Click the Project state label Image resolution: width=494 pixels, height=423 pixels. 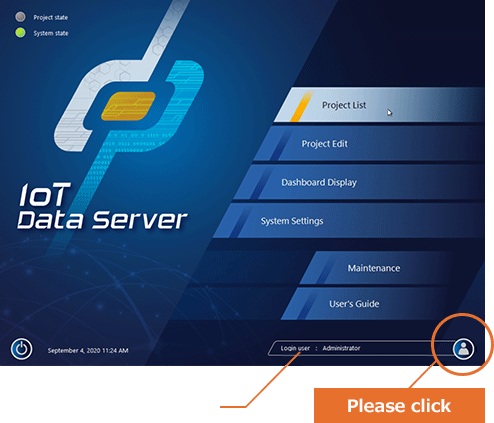coord(51,17)
